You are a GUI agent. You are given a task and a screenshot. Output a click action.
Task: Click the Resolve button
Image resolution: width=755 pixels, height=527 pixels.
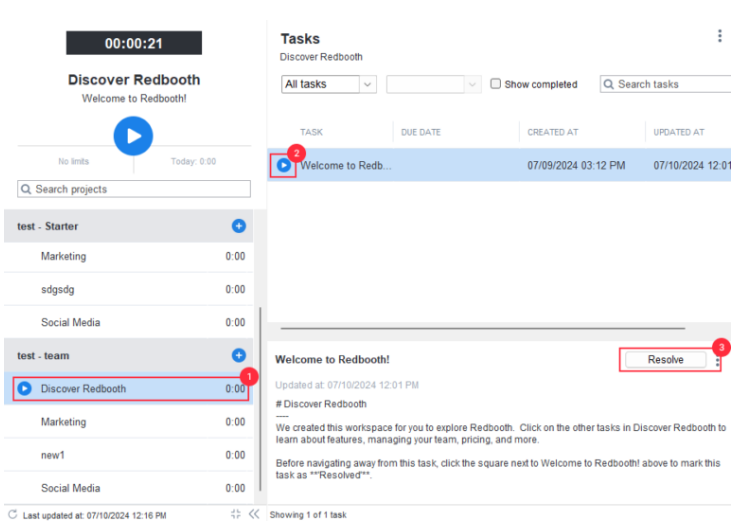click(665, 360)
